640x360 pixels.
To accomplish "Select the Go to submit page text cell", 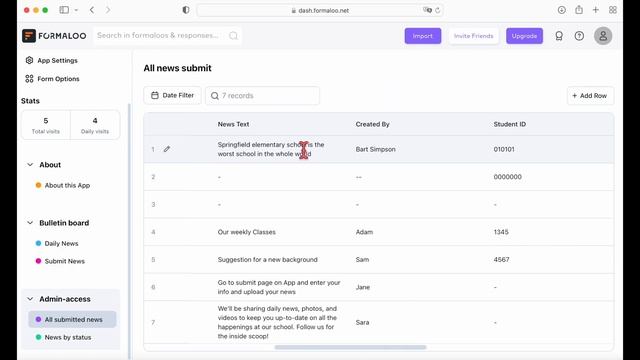I will (279, 287).
